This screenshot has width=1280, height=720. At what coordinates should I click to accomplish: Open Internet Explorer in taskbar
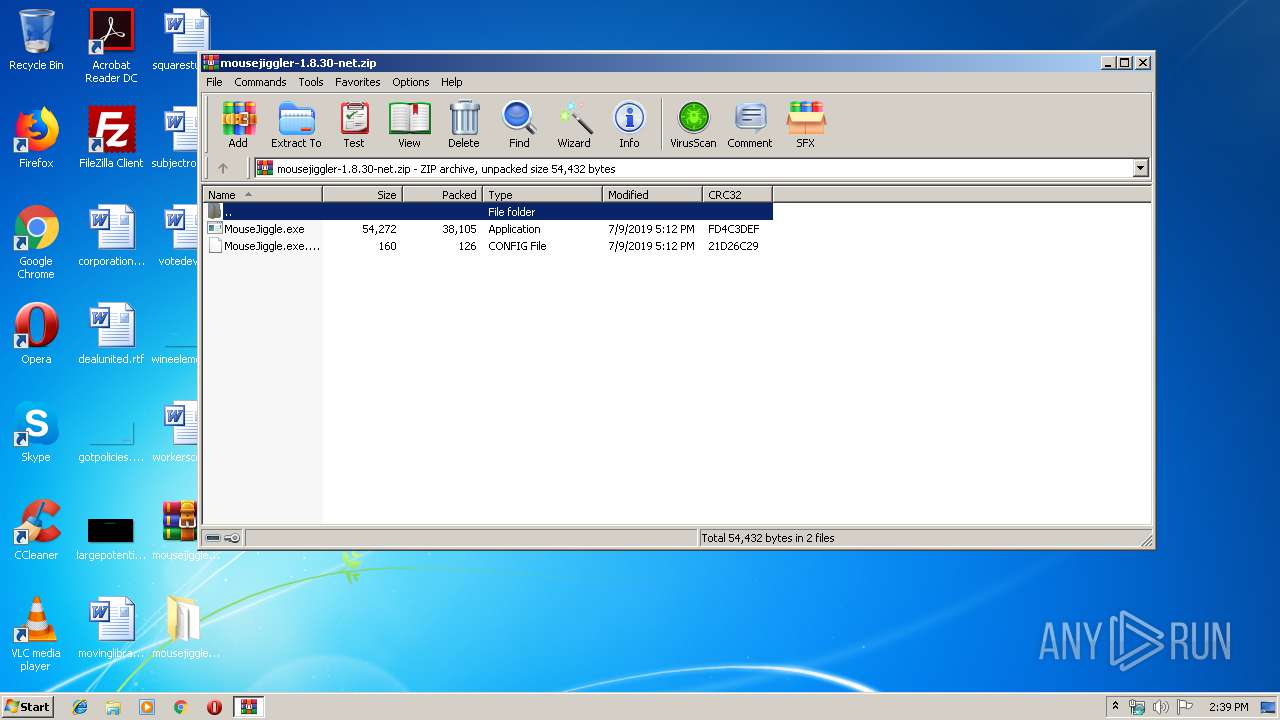tap(80, 707)
